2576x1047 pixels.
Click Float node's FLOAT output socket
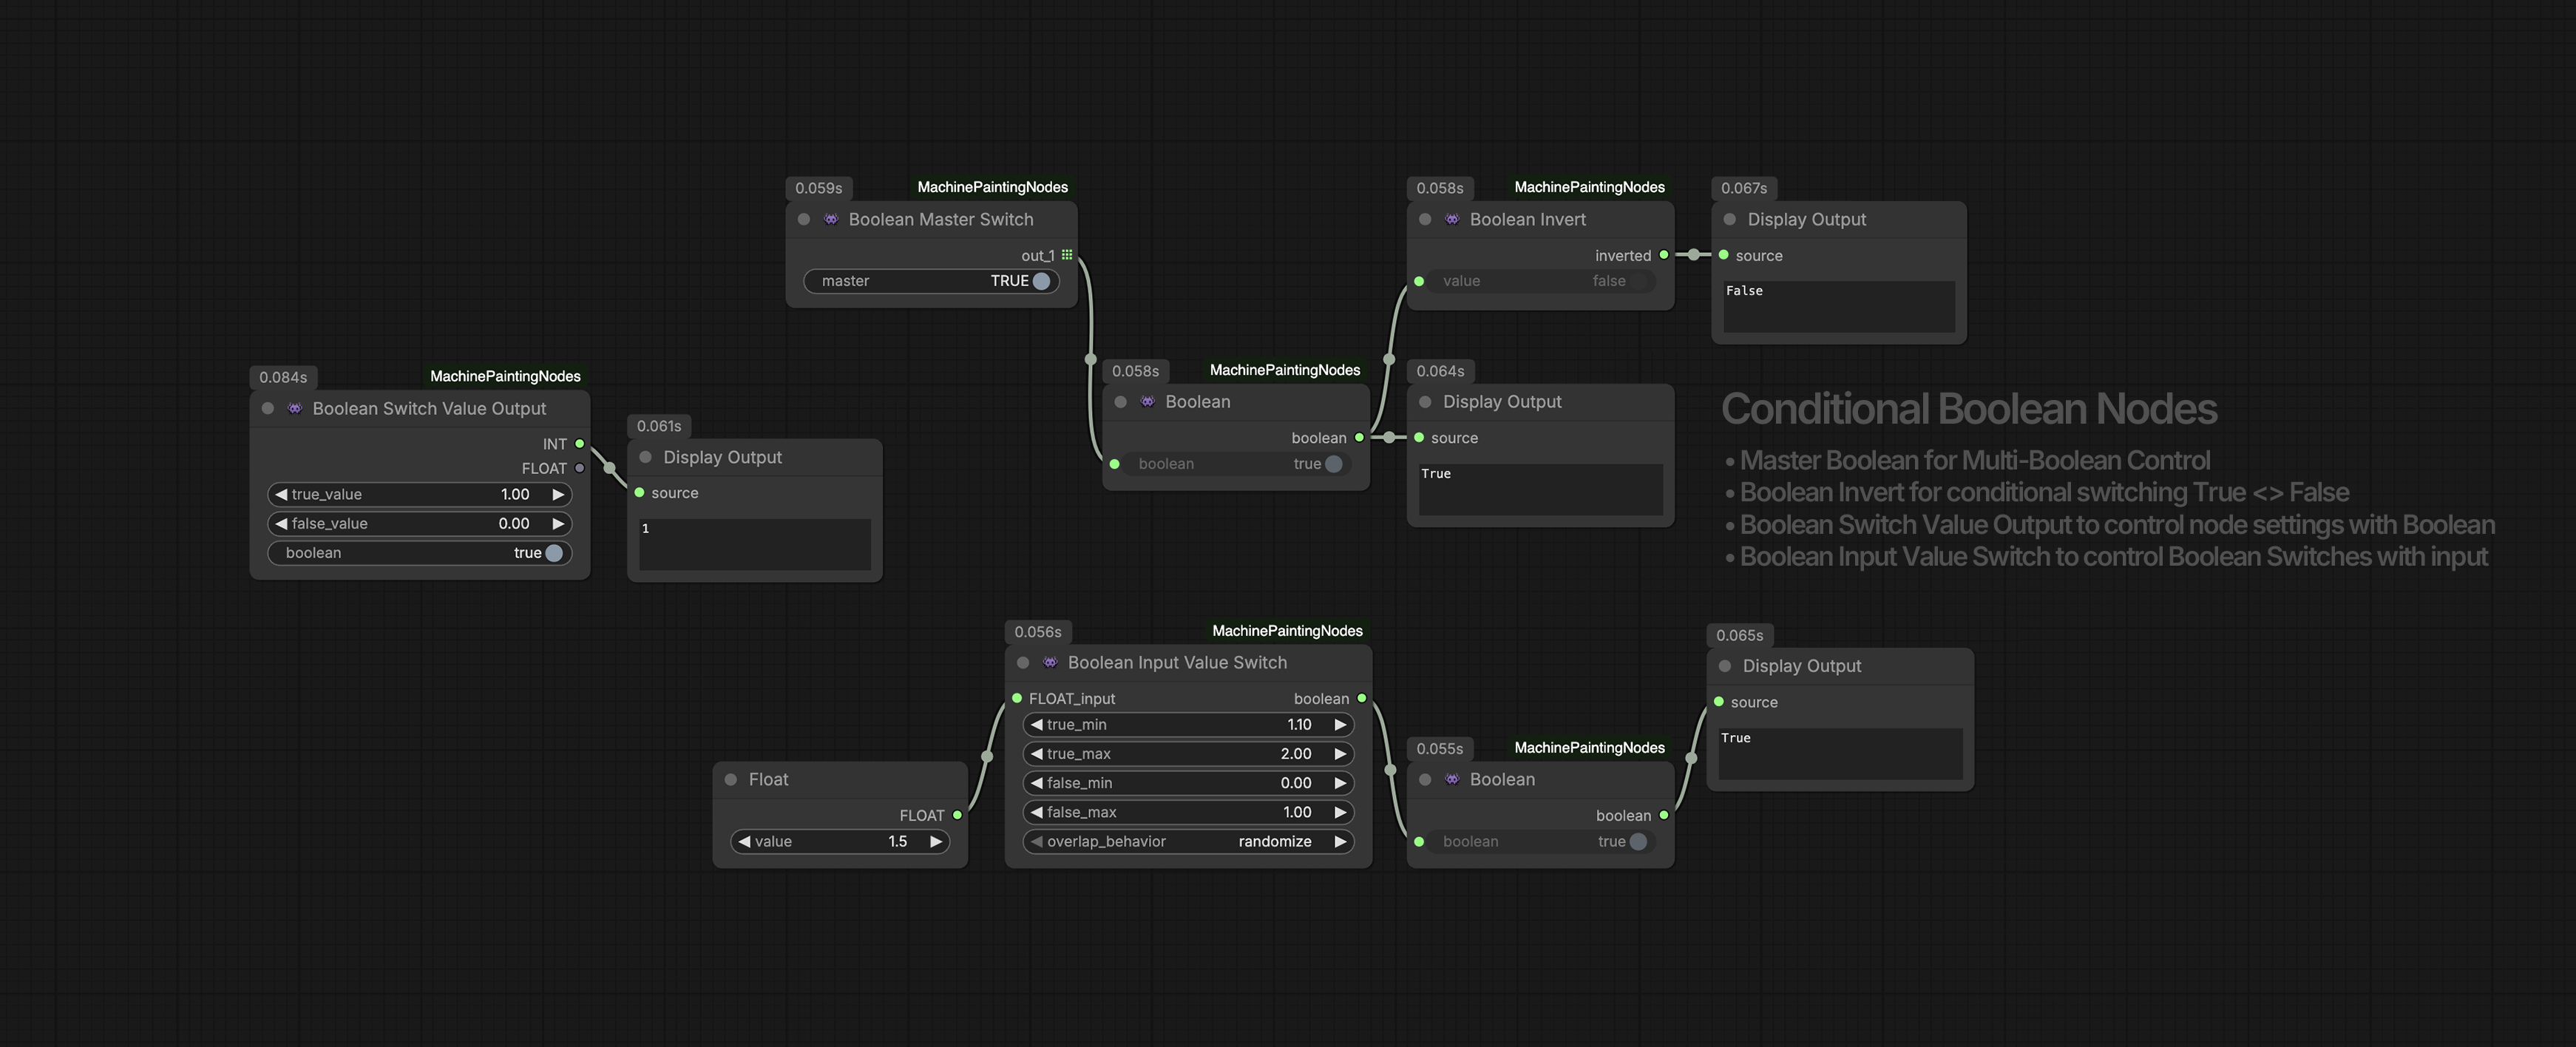click(957, 815)
